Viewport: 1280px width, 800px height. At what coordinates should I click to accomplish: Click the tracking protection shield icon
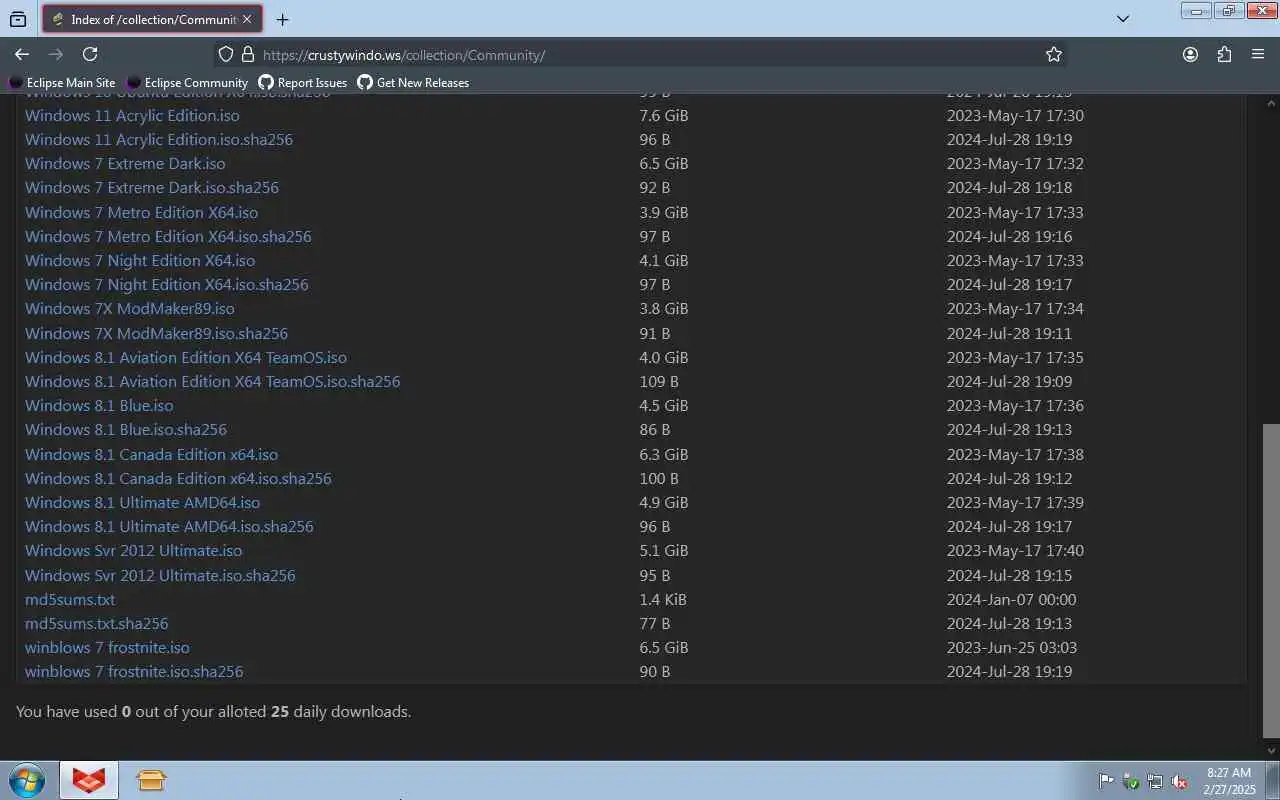[x=226, y=55]
